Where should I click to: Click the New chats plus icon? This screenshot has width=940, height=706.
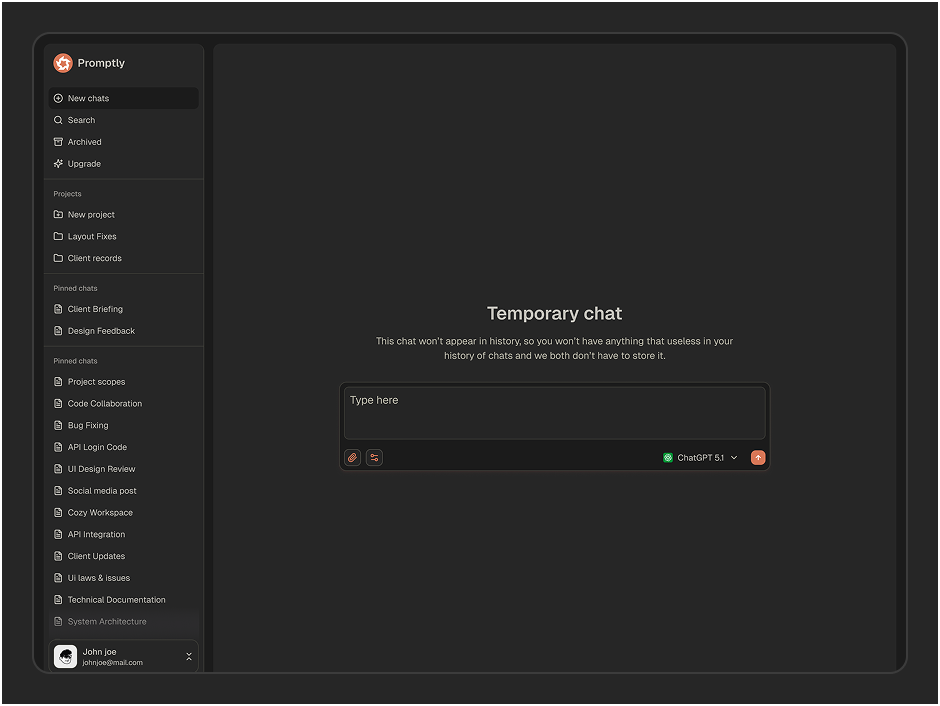(x=58, y=98)
